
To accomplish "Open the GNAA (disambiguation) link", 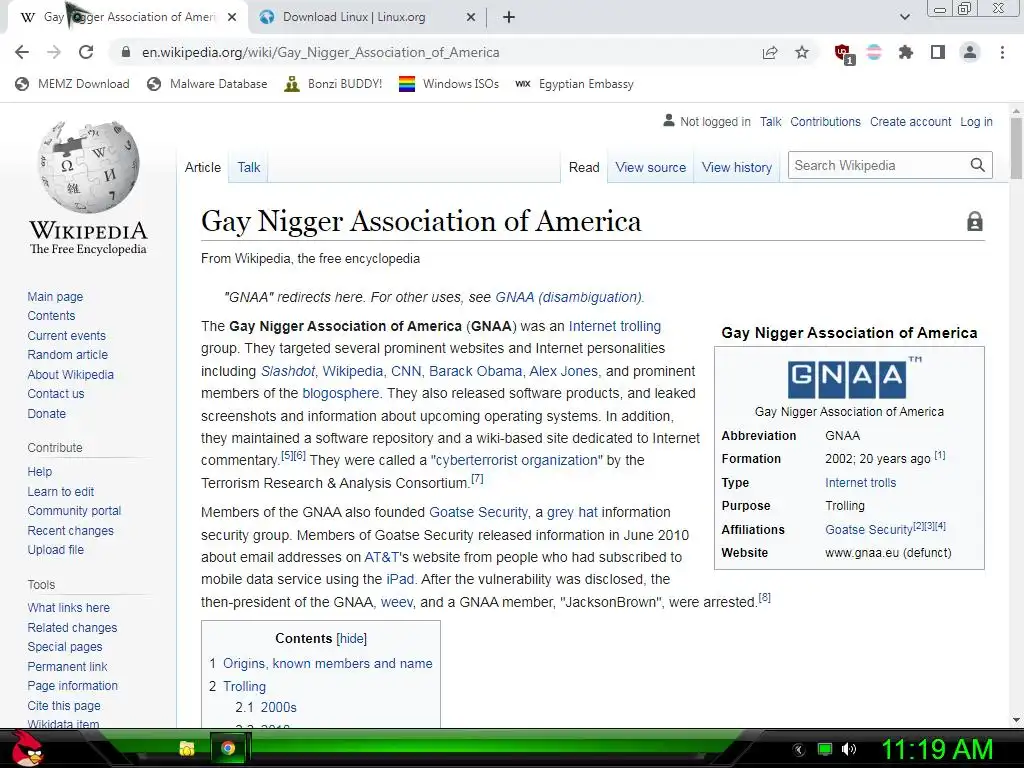I will pyautogui.click(x=568, y=297).
